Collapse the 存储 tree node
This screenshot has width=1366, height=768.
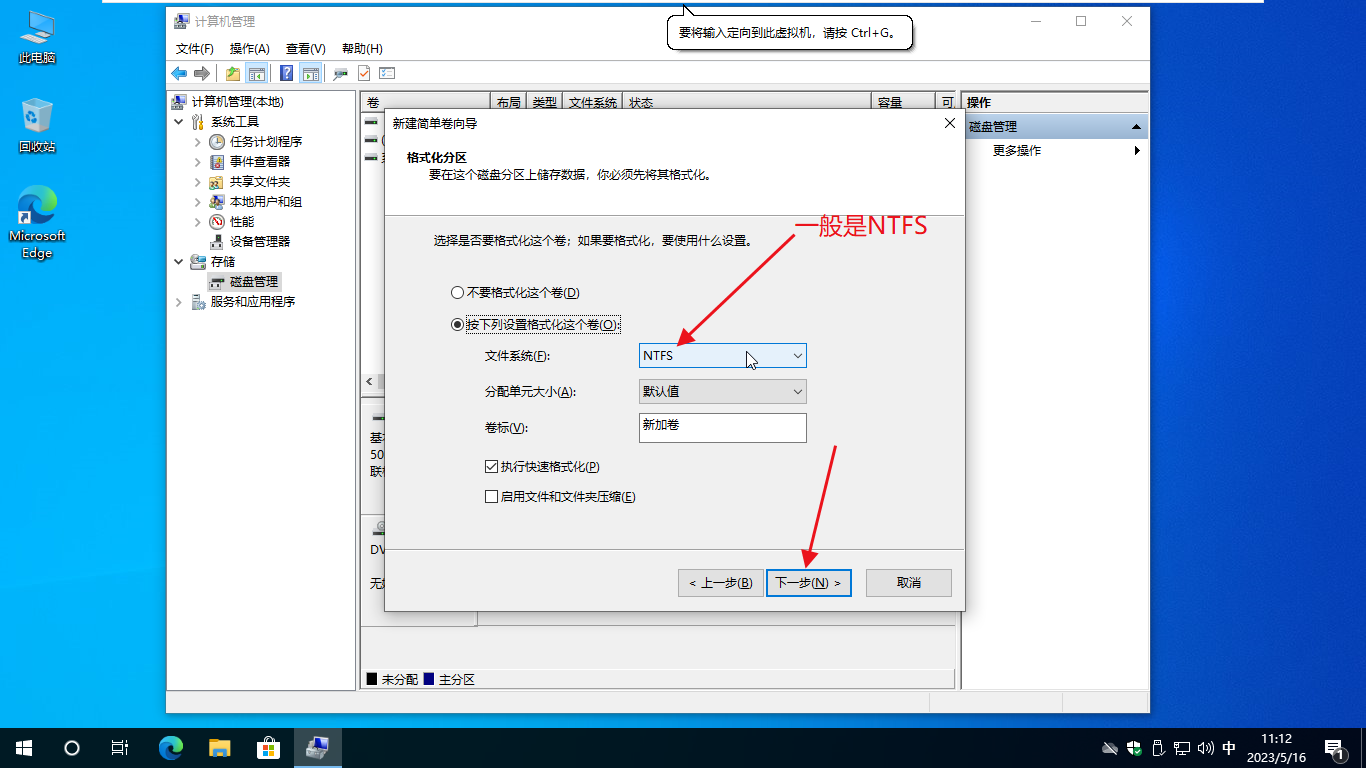pos(179,262)
